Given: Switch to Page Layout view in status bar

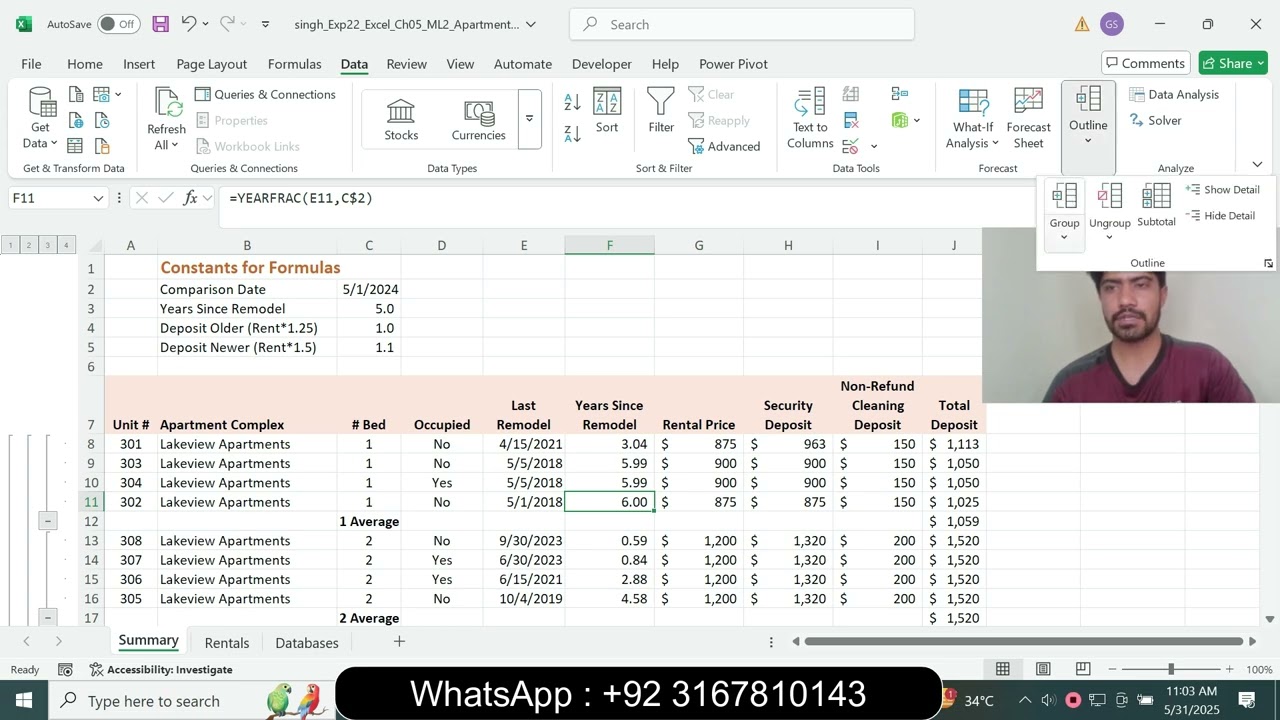Looking at the screenshot, I should point(1043,669).
